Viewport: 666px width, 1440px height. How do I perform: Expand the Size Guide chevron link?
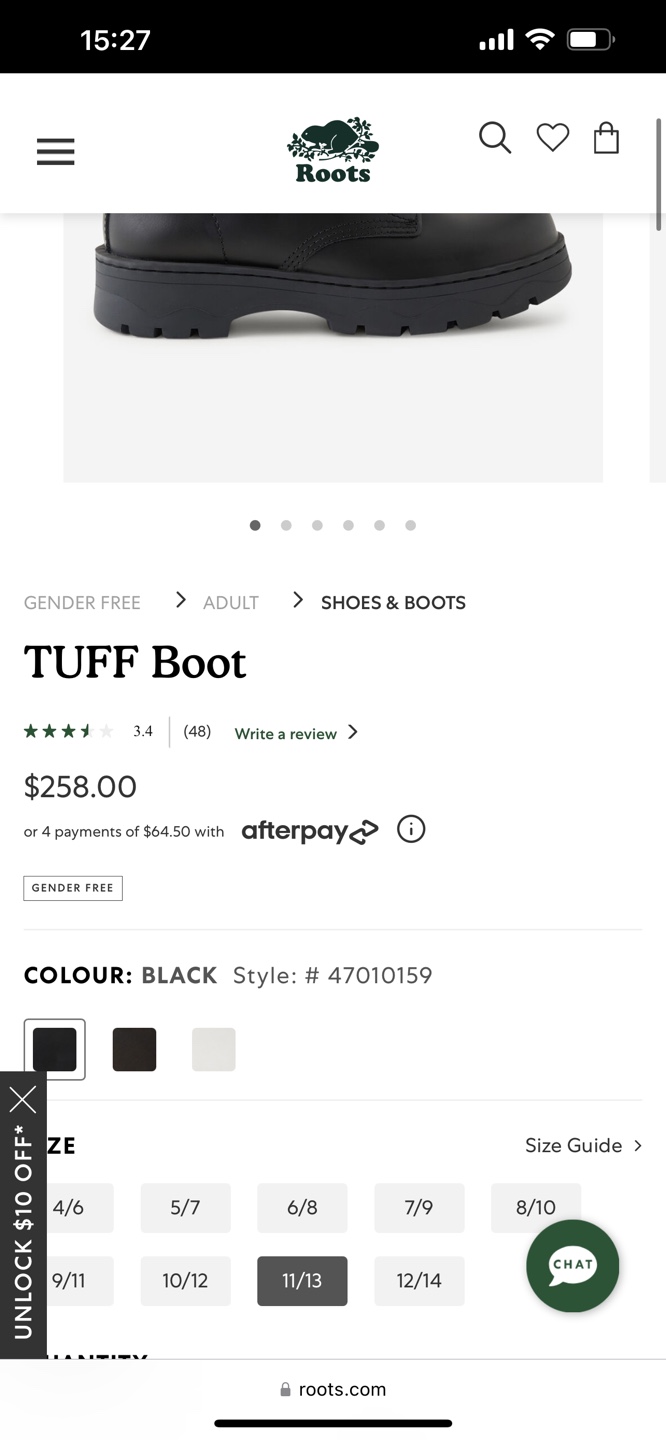point(583,1145)
